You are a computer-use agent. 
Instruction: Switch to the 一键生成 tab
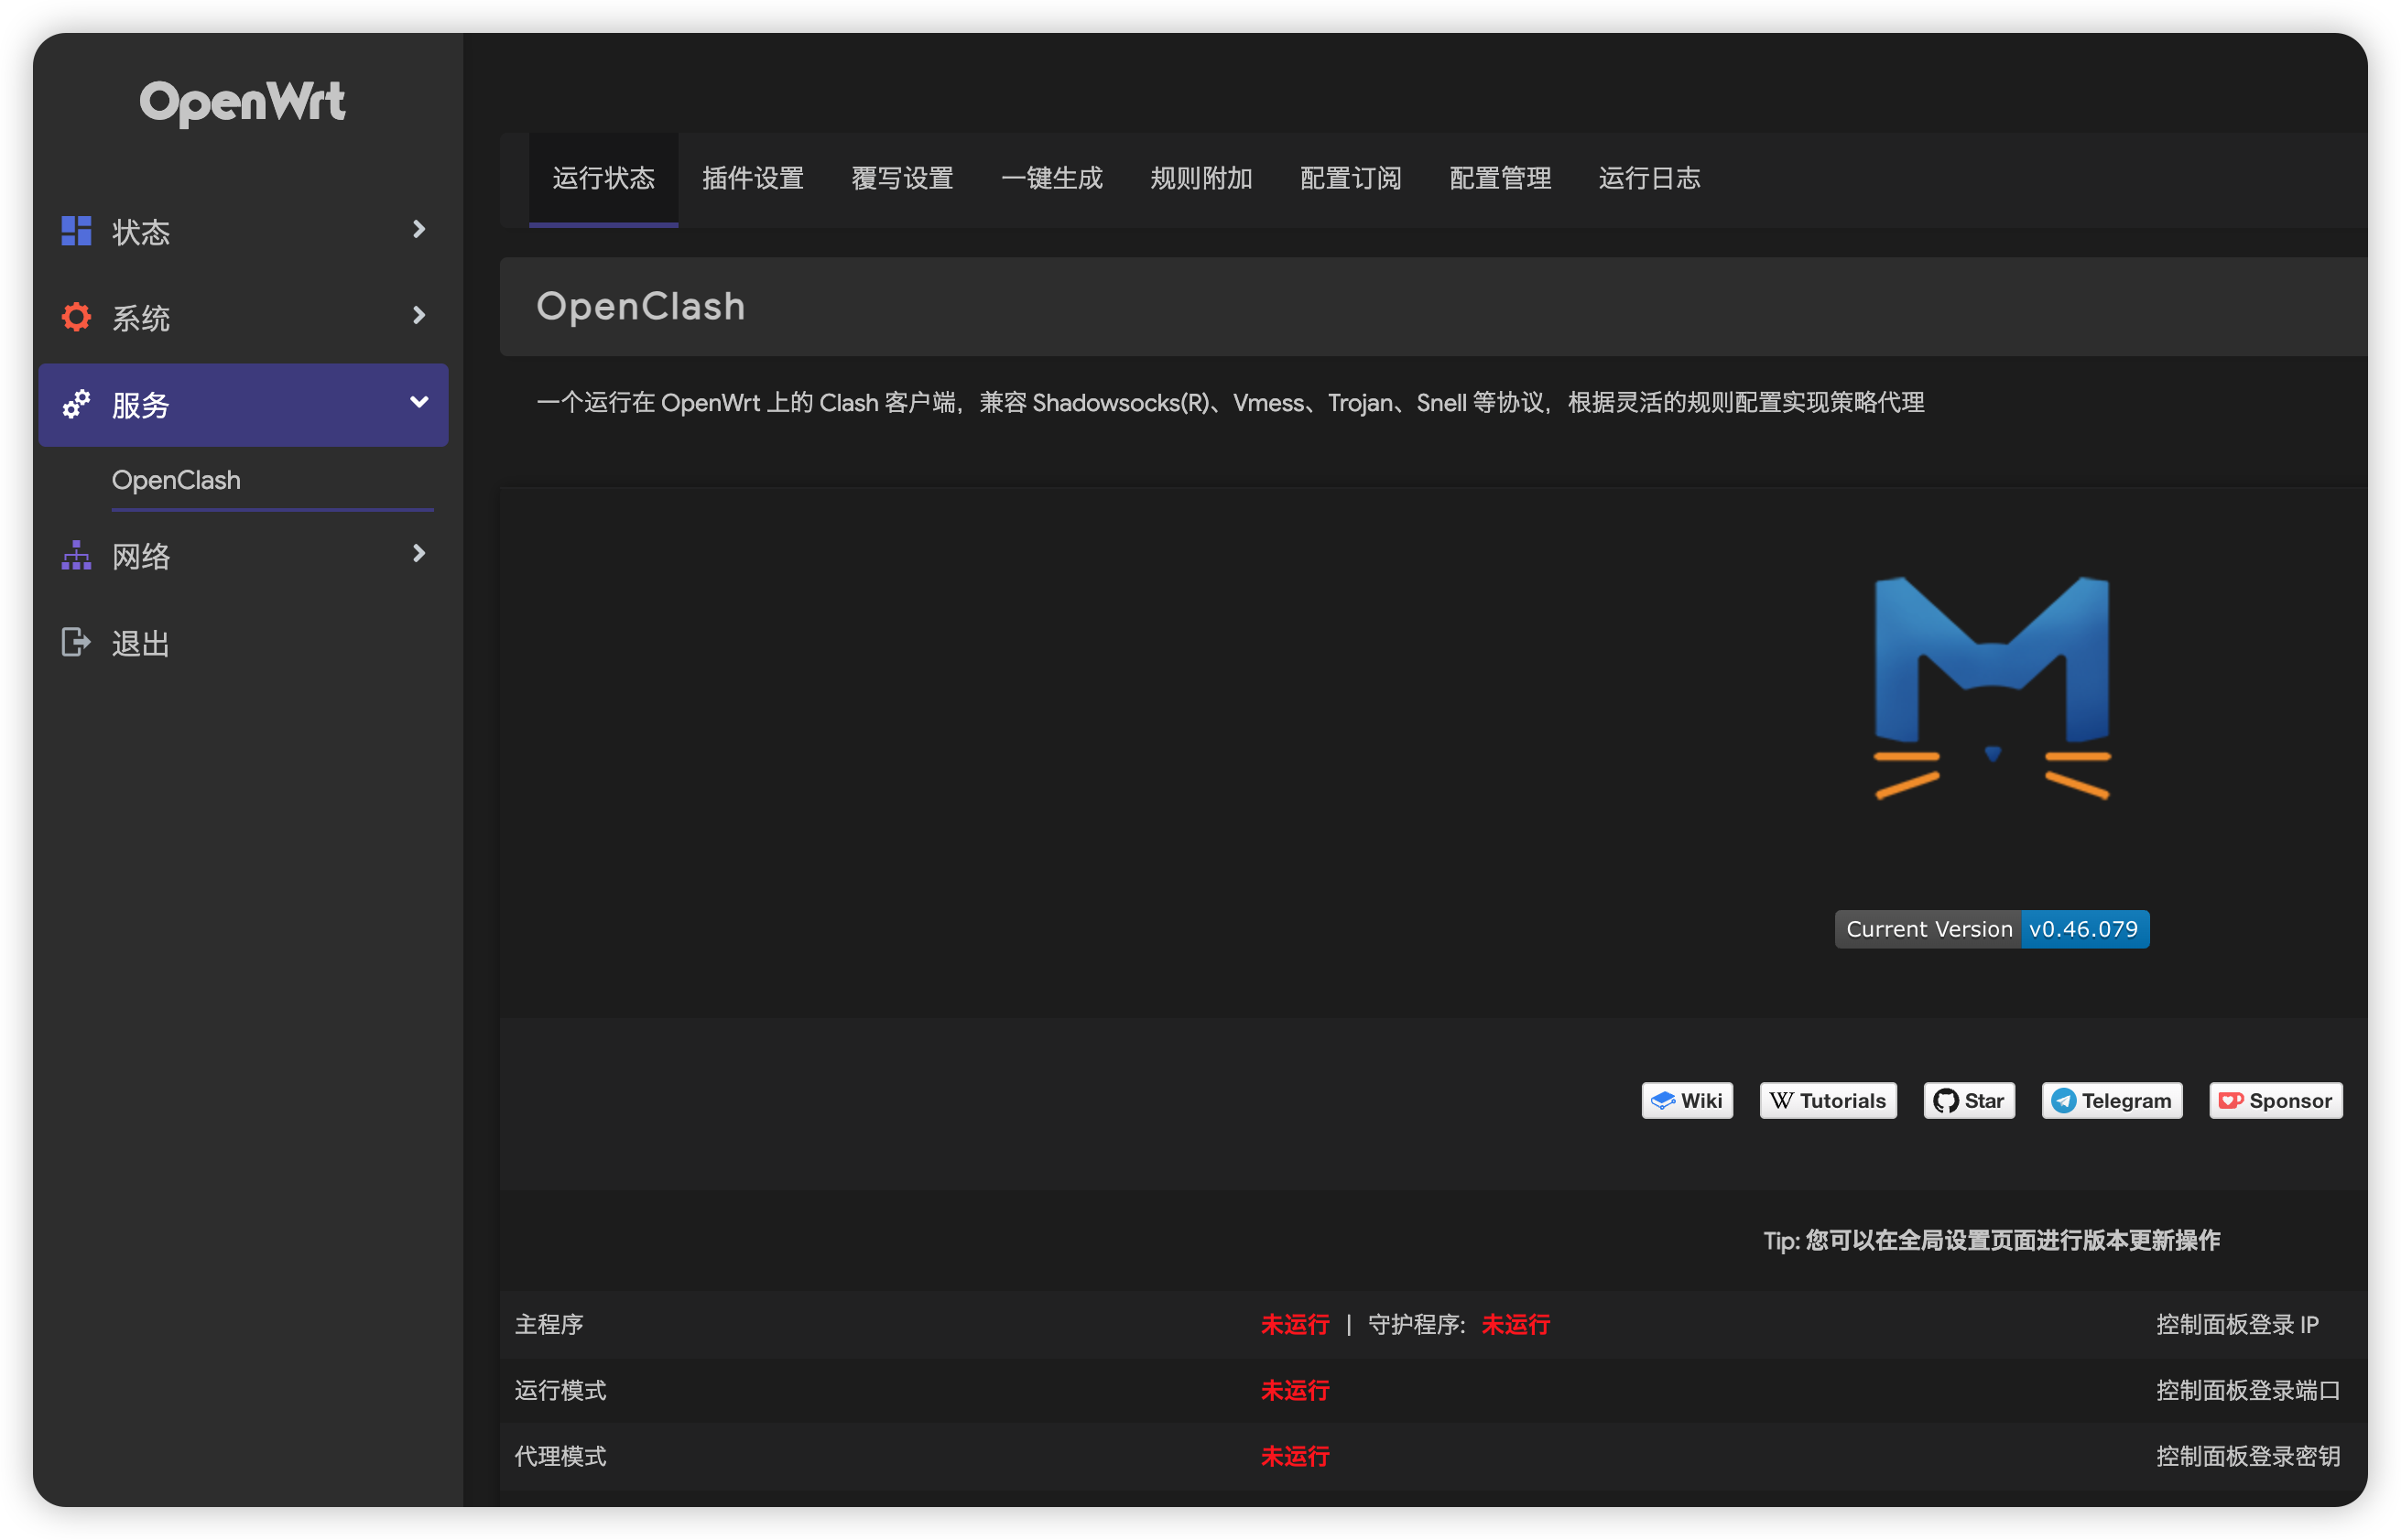pyautogui.click(x=1051, y=179)
